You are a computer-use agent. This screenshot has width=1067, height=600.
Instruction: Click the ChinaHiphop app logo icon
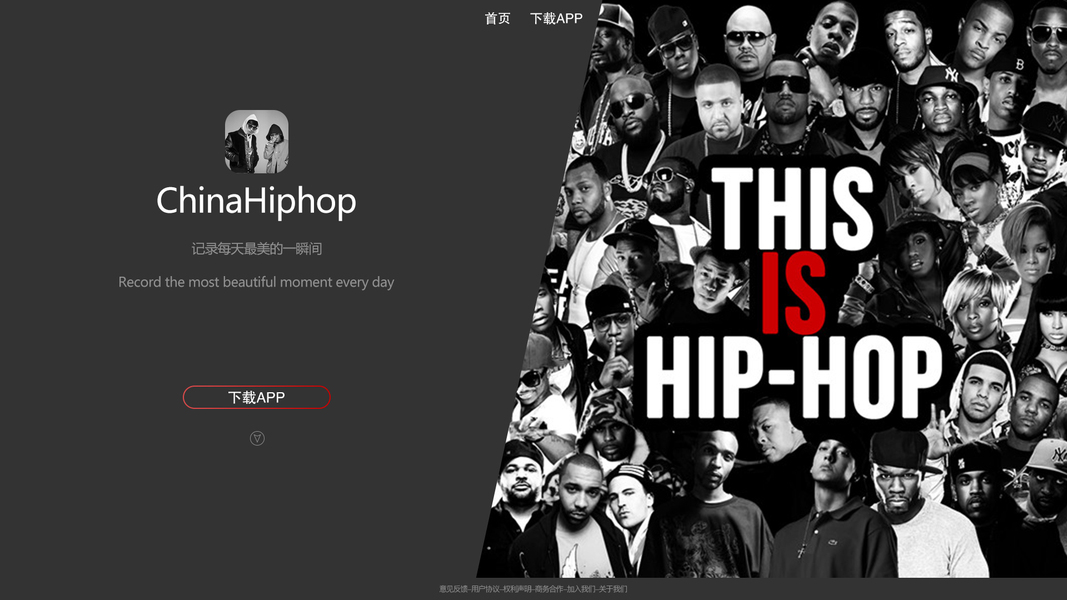coord(257,141)
